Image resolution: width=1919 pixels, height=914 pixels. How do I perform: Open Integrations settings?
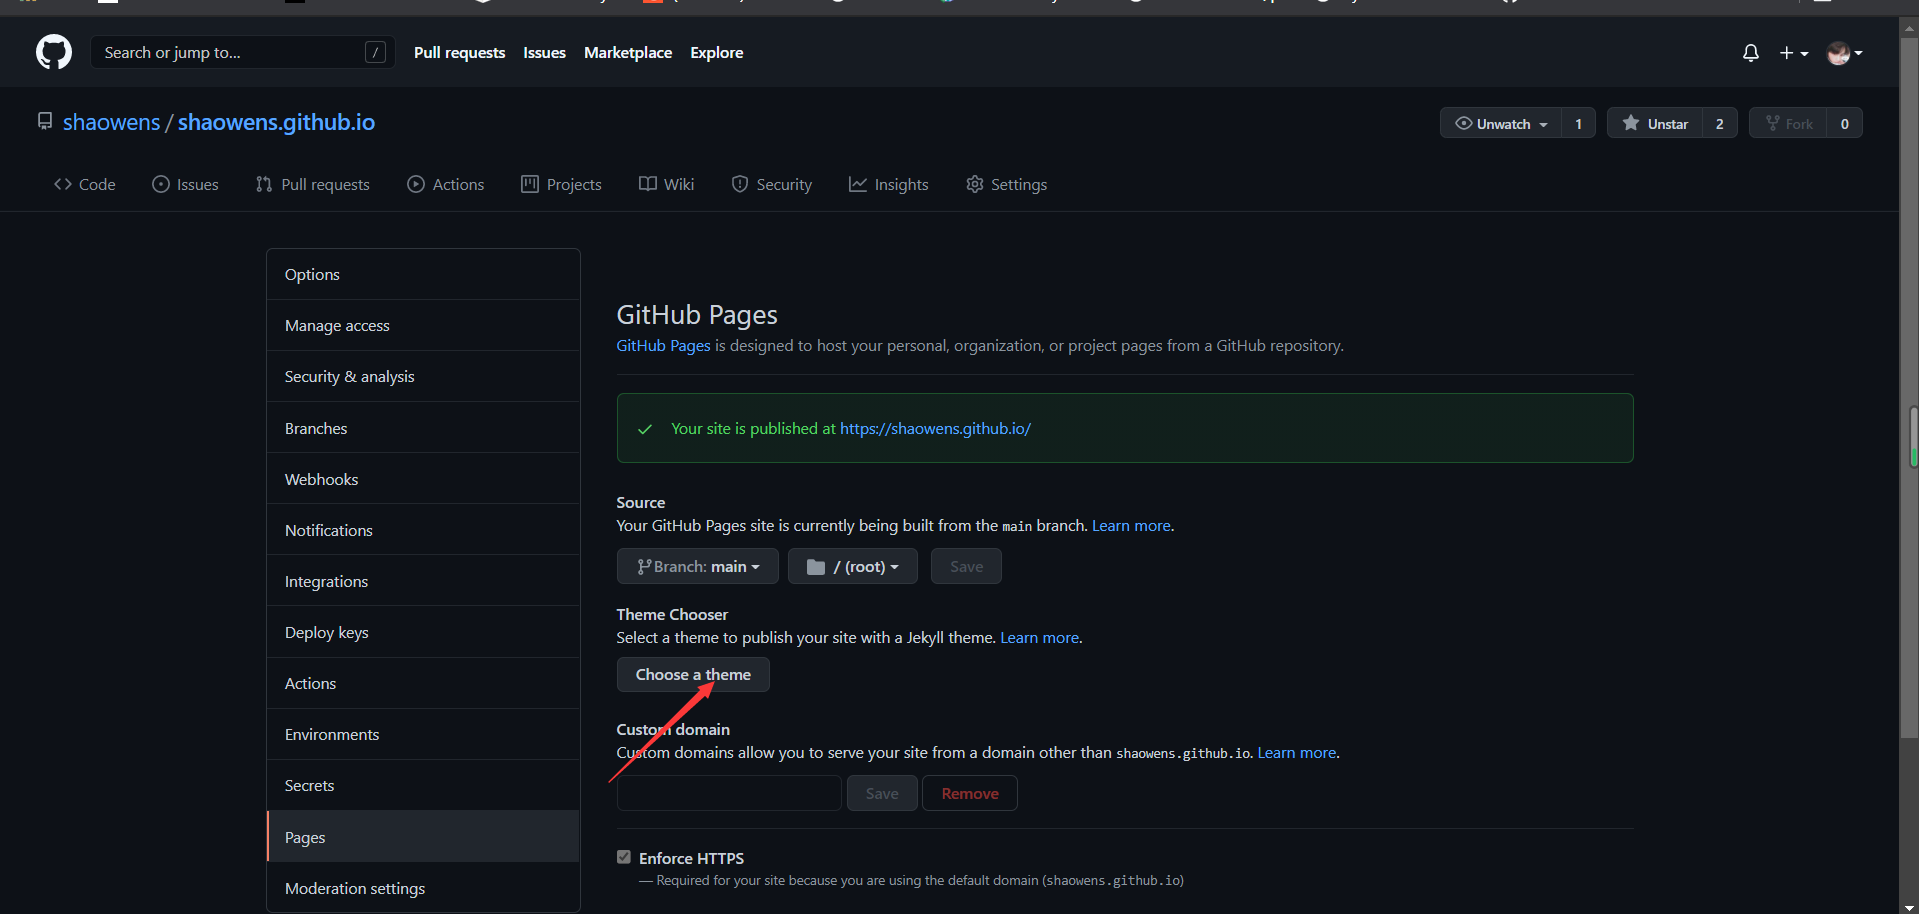[423, 581]
